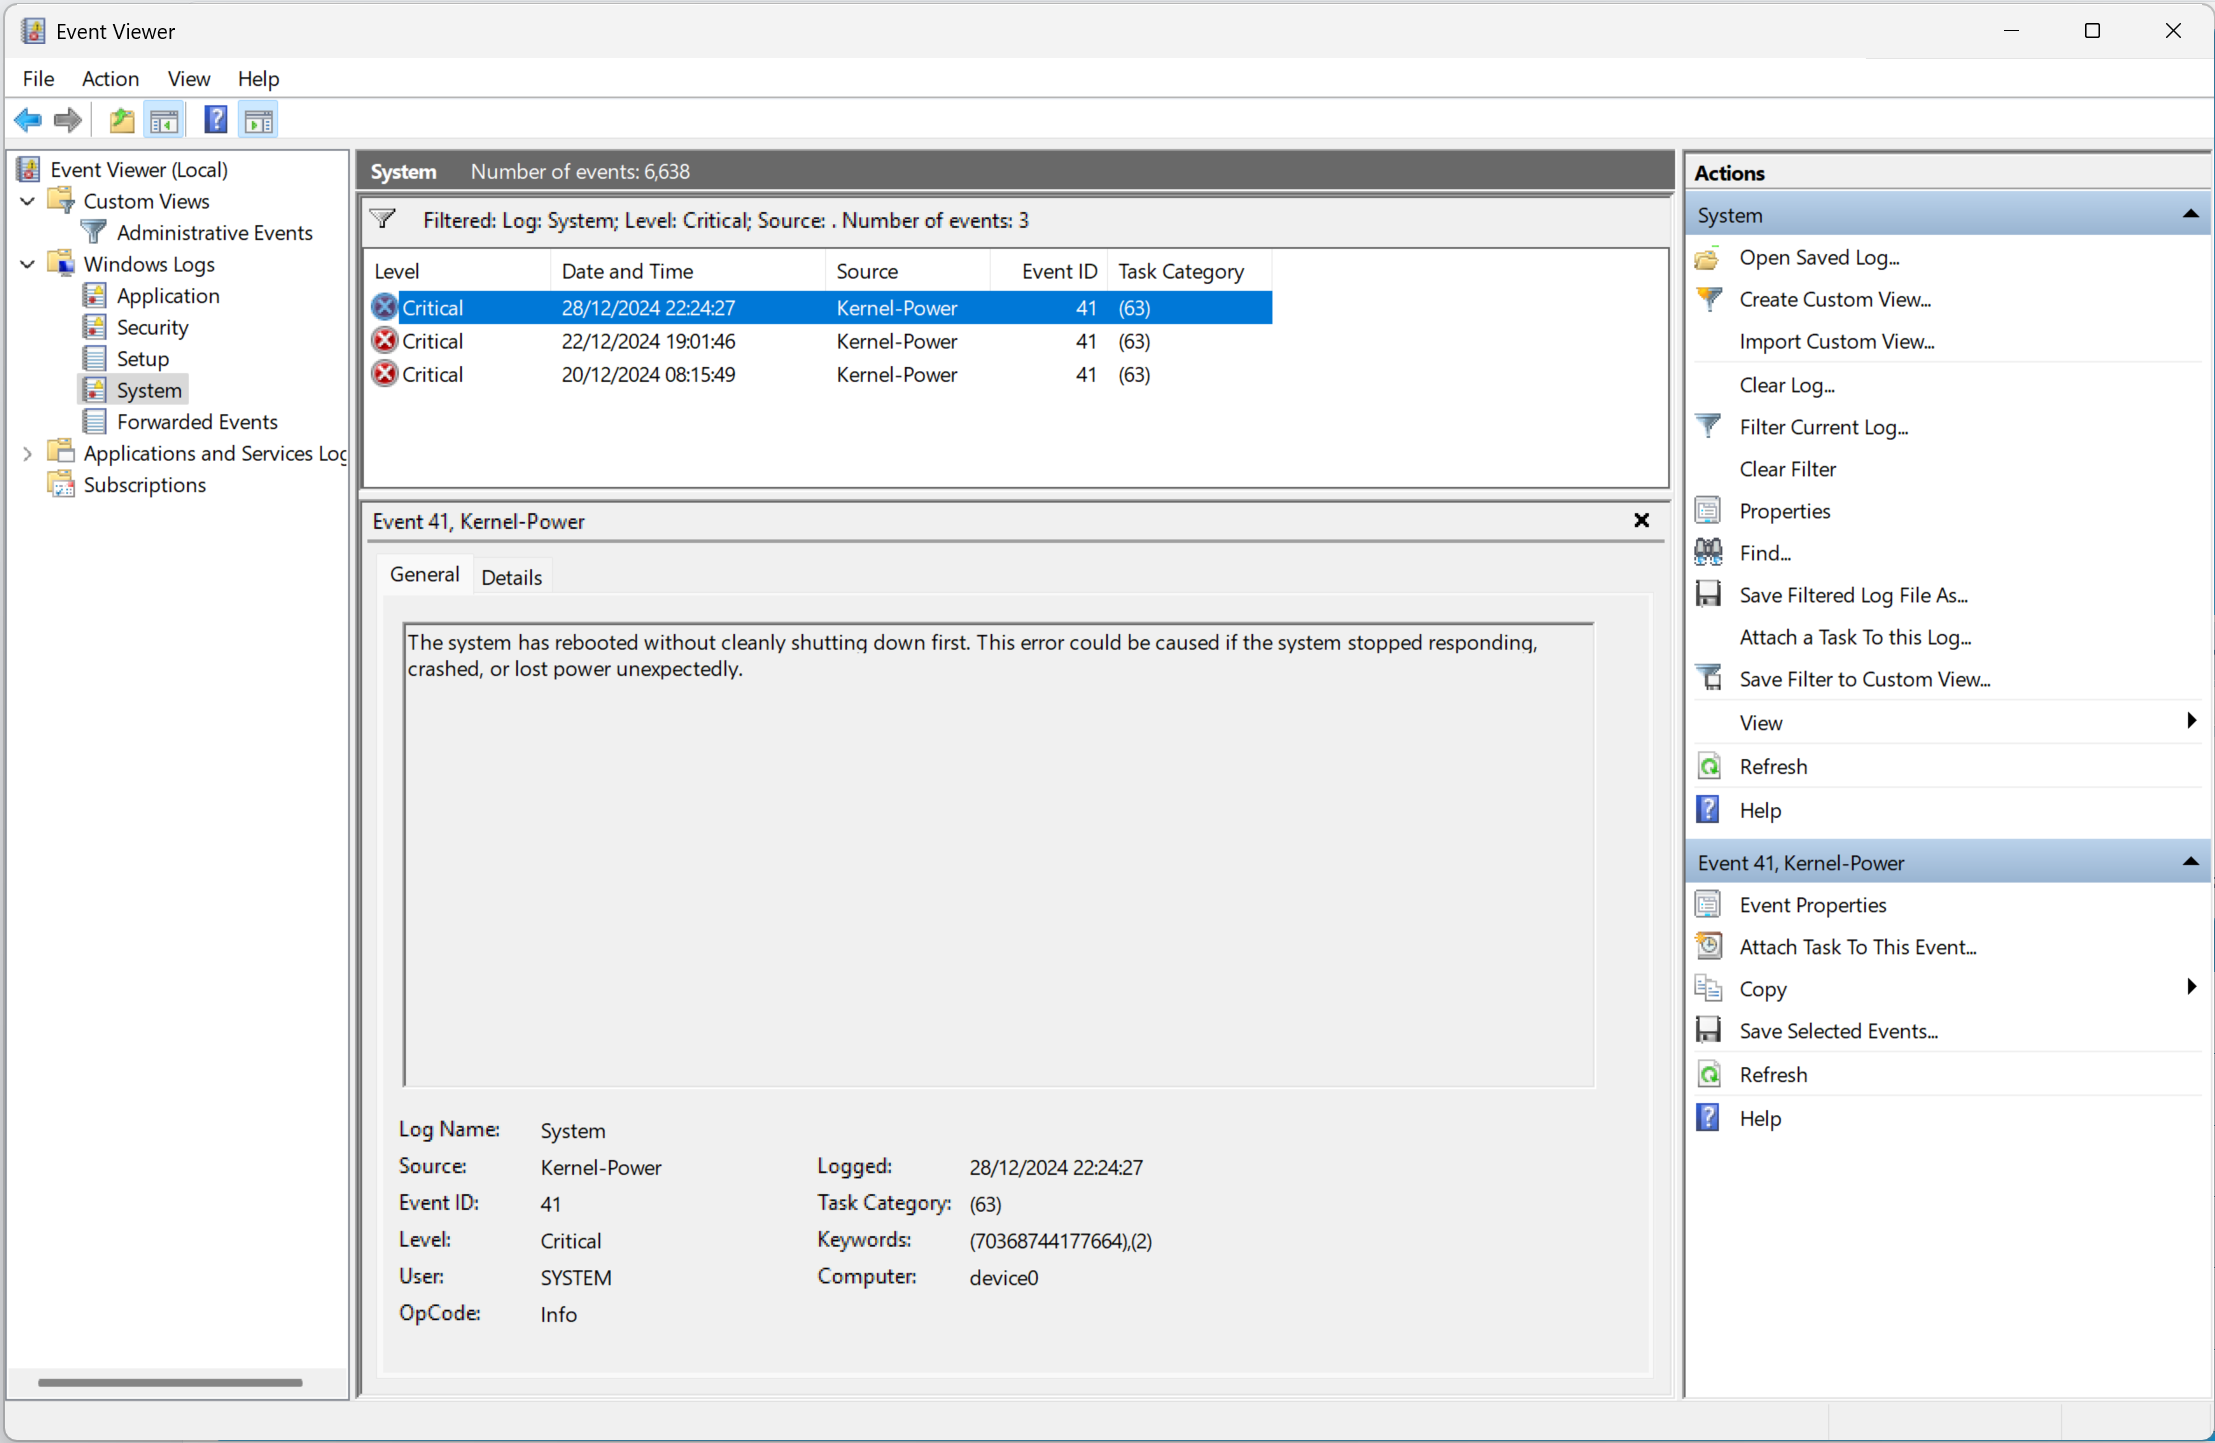Click the Filter Current Log funnel icon
2215x1443 pixels.
tap(1709, 427)
